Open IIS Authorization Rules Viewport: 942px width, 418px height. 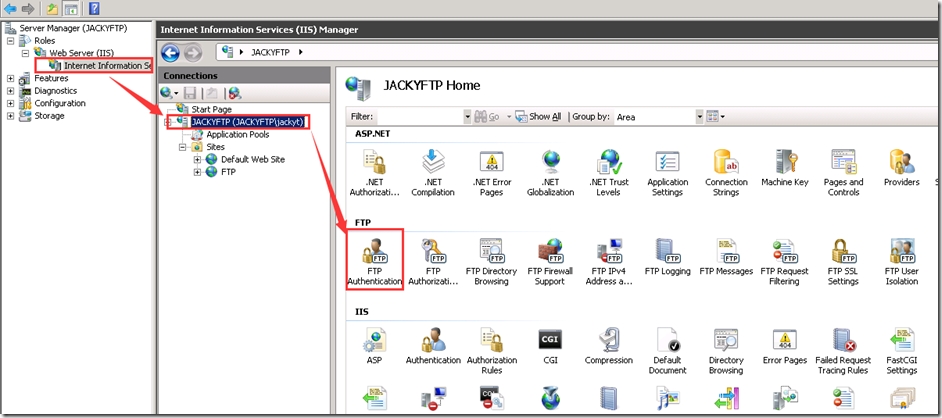[491, 351]
